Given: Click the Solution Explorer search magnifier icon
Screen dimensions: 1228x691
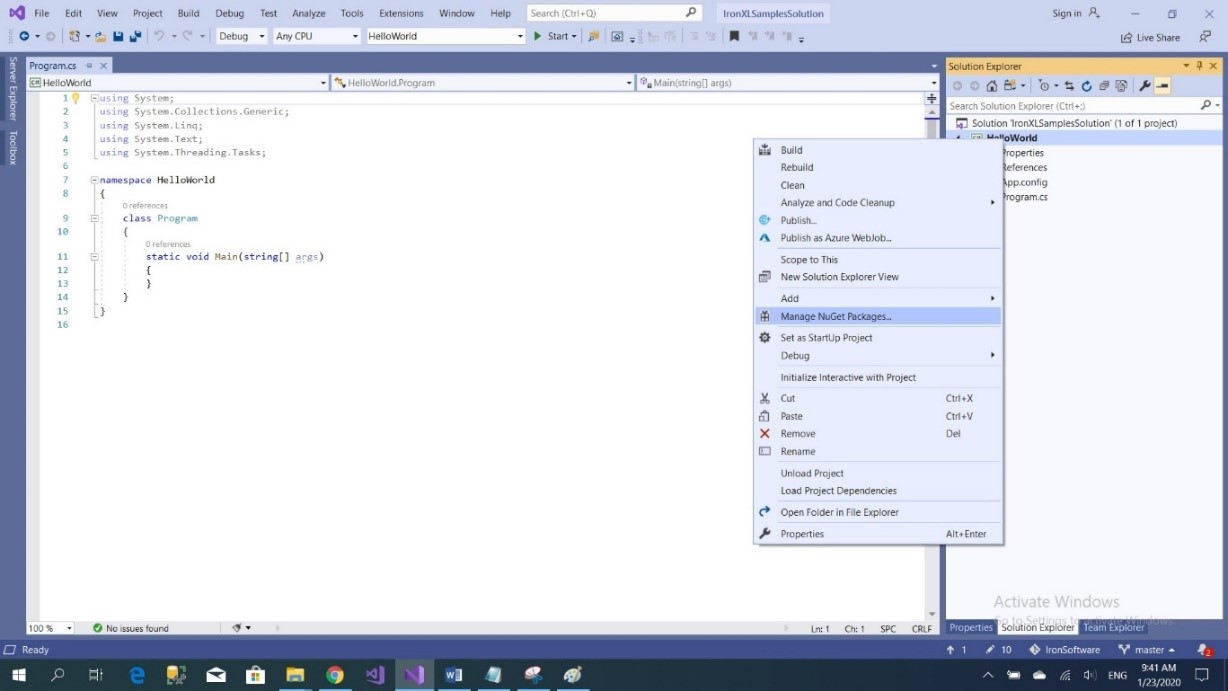Looking at the screenshot, I should click(x=1205, y=105).
